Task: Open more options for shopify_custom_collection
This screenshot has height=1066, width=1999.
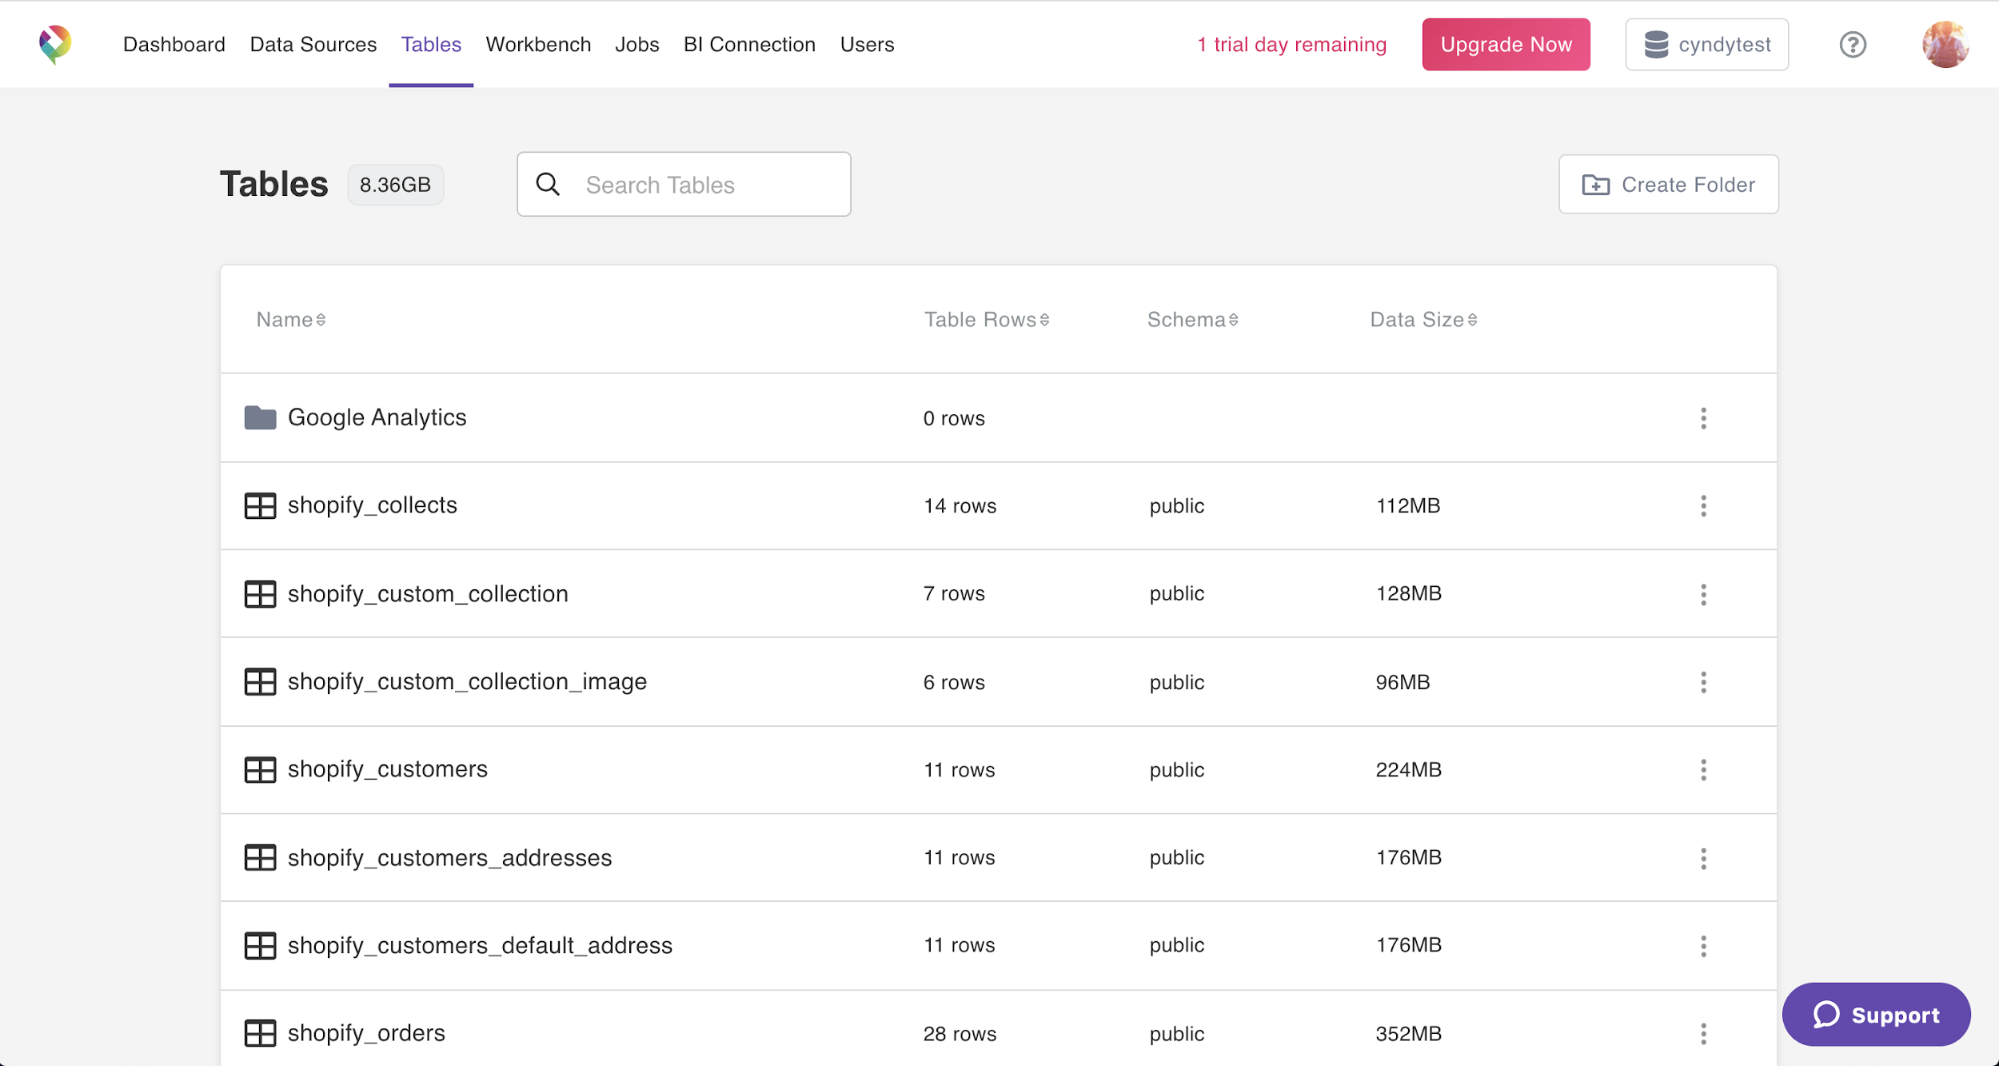Action: (1703, 595)
